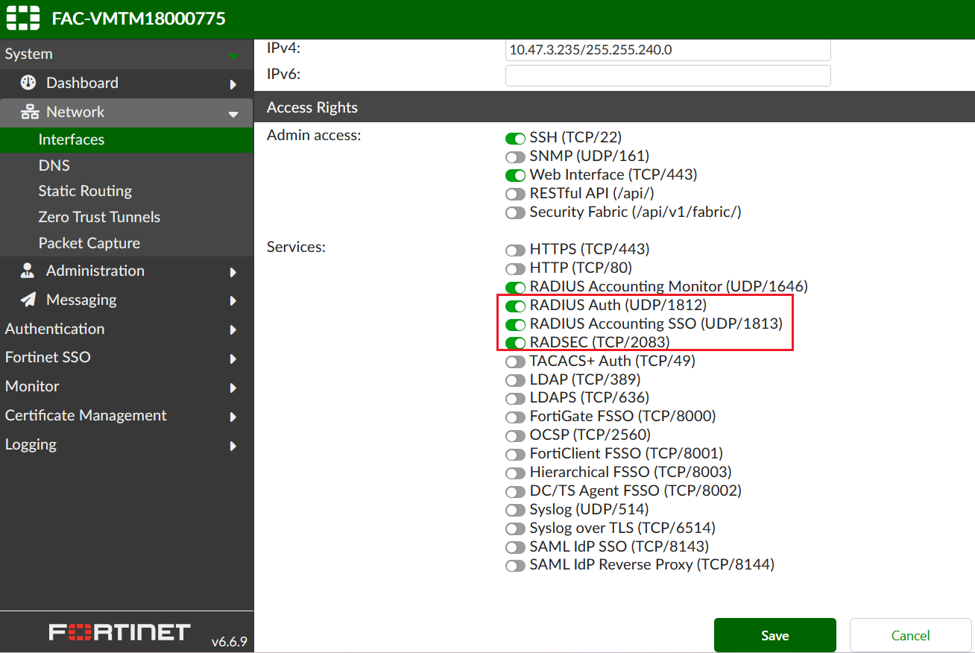The image size is (975, 653).
Task: Enable LDAP (TCP/389) service
Action: point(515,380)
